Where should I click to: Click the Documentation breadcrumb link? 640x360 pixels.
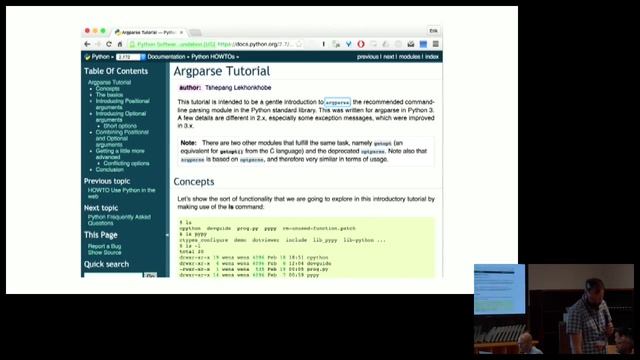pos(166,57)
